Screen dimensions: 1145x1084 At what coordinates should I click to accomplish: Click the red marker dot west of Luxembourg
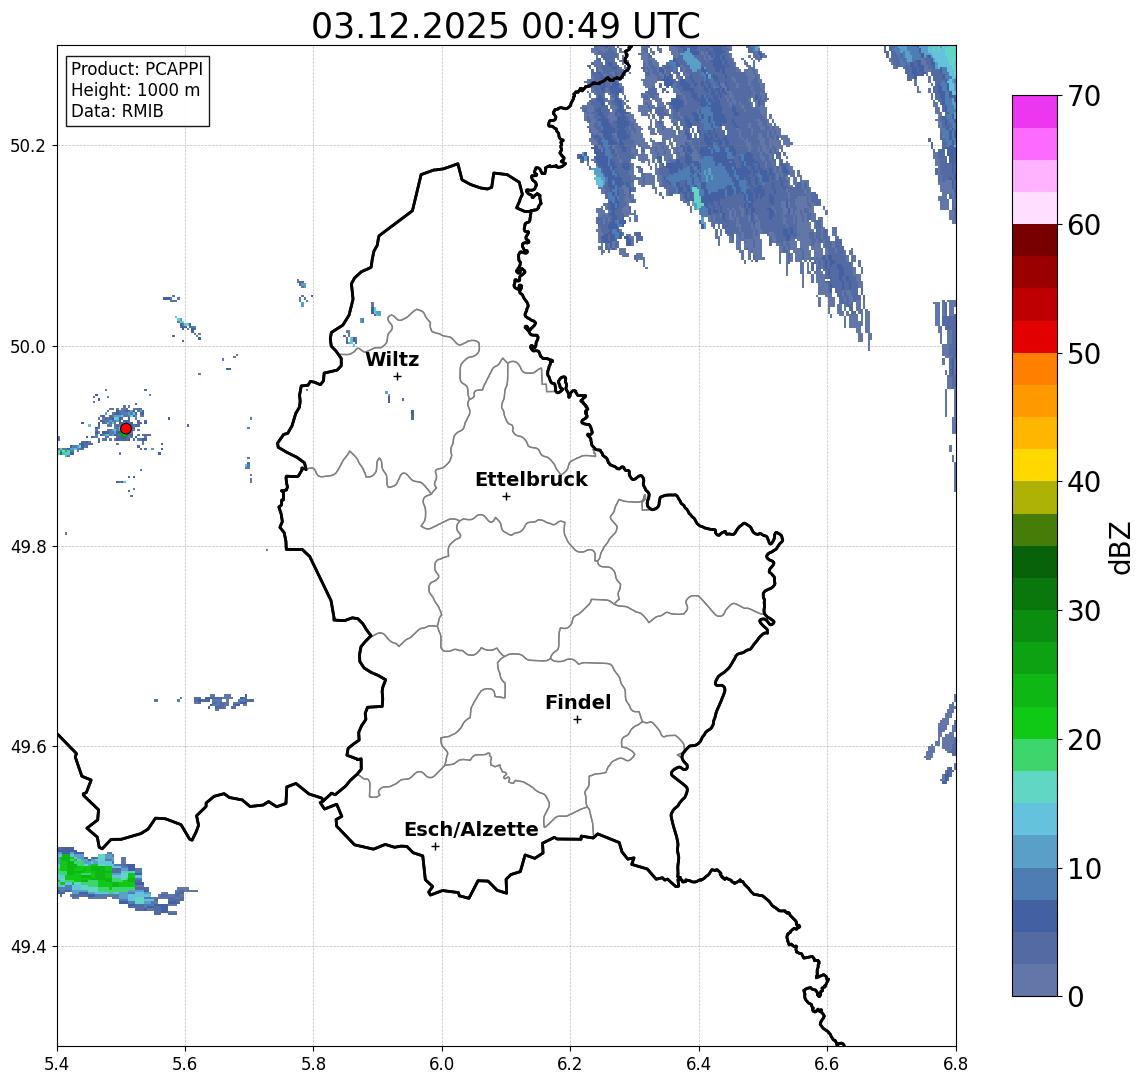click(x=126, y=428)
